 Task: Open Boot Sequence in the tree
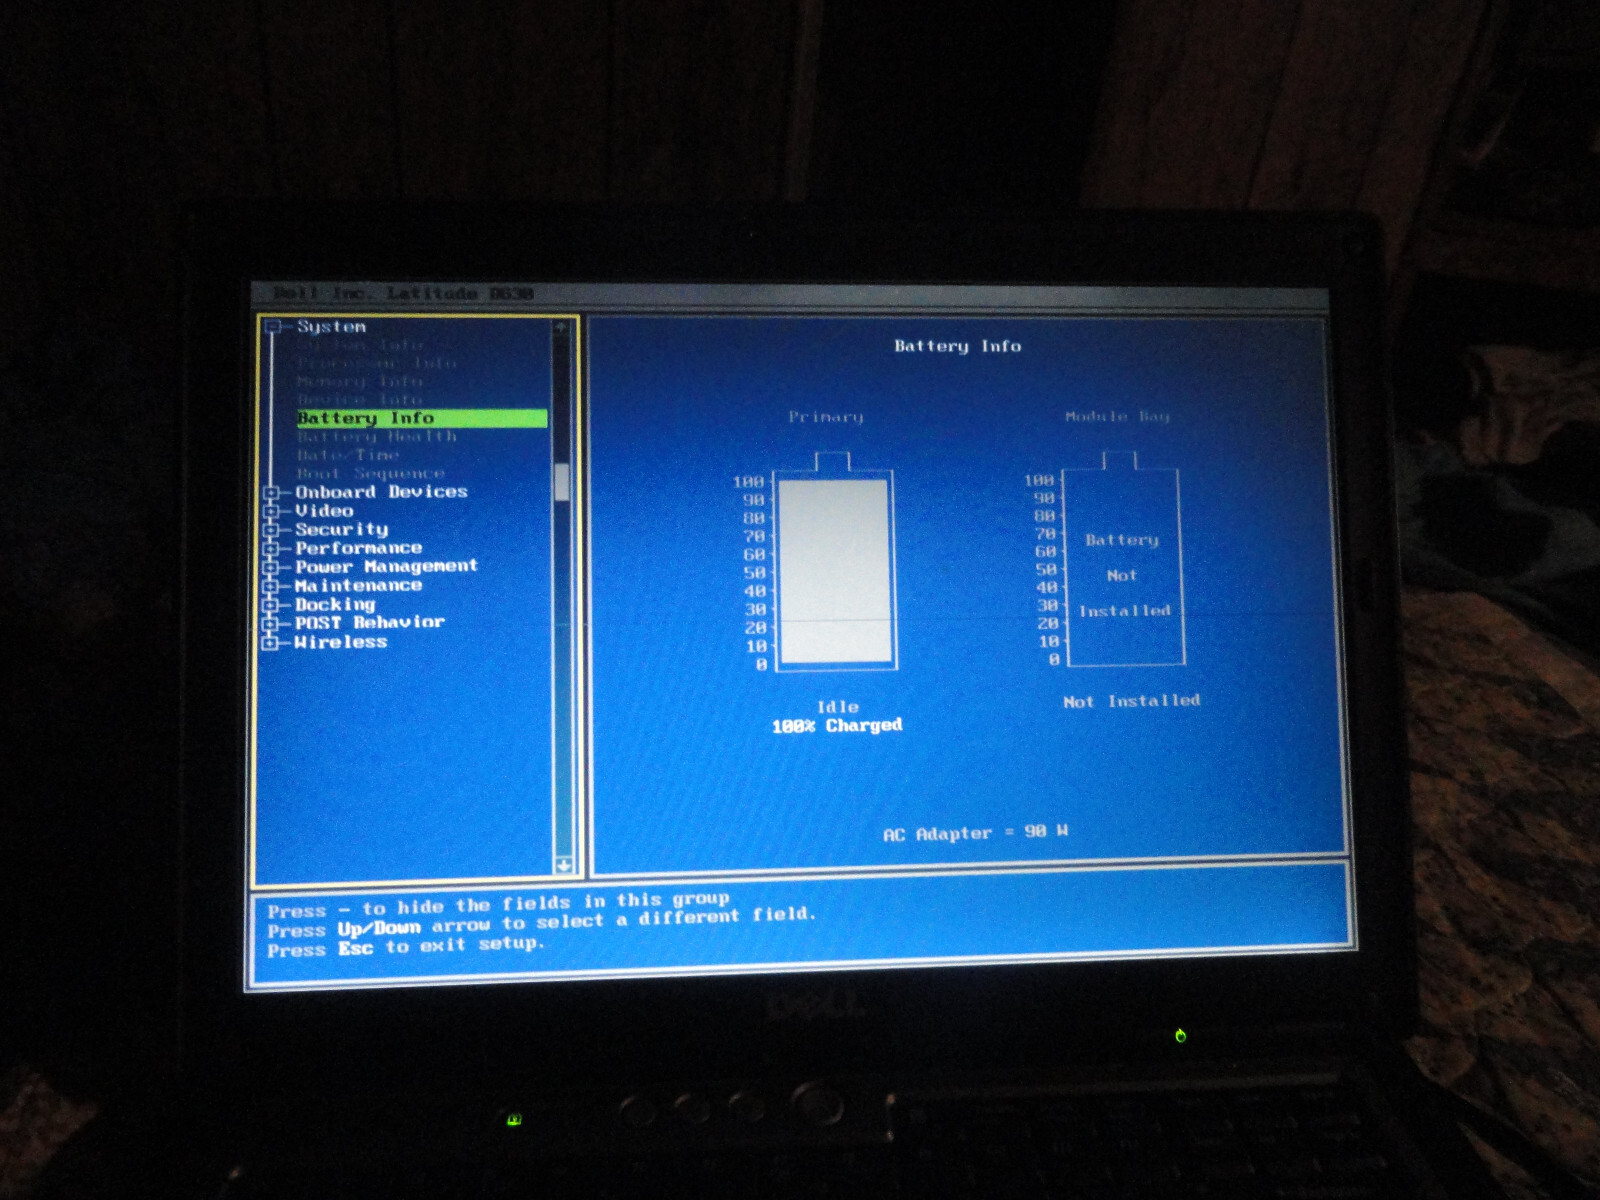371,473
